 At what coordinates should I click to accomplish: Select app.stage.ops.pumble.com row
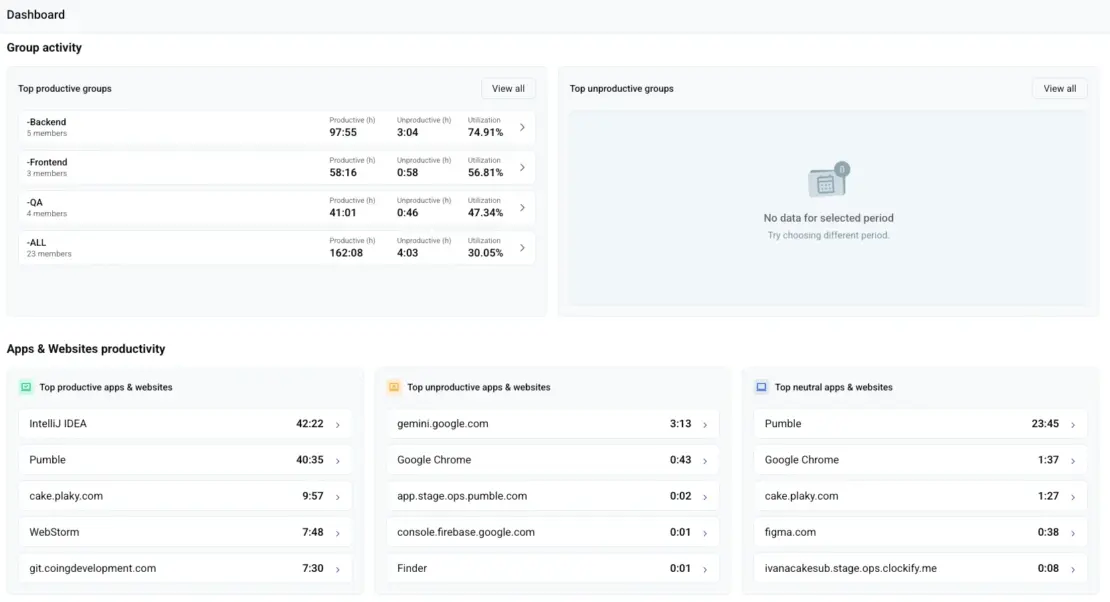coord(553,496)
